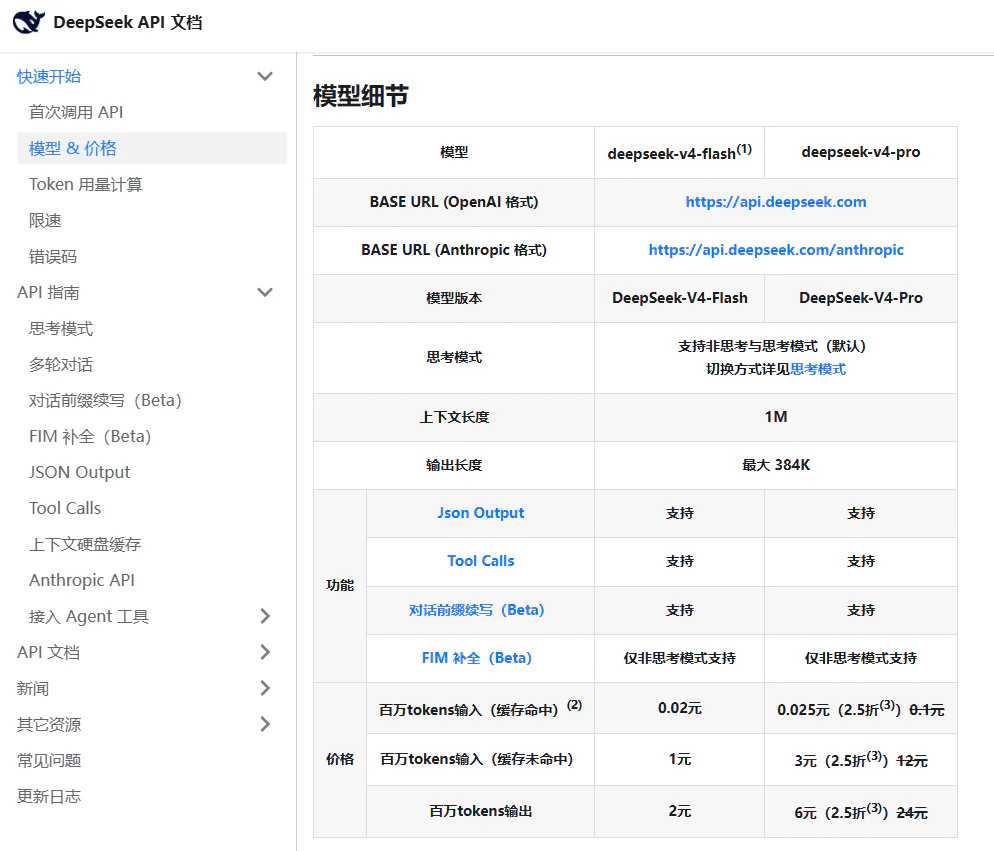Click the deepseek-v4-pro column header
Viewport: 994px width, 851px height.
[x=861, y=152]
